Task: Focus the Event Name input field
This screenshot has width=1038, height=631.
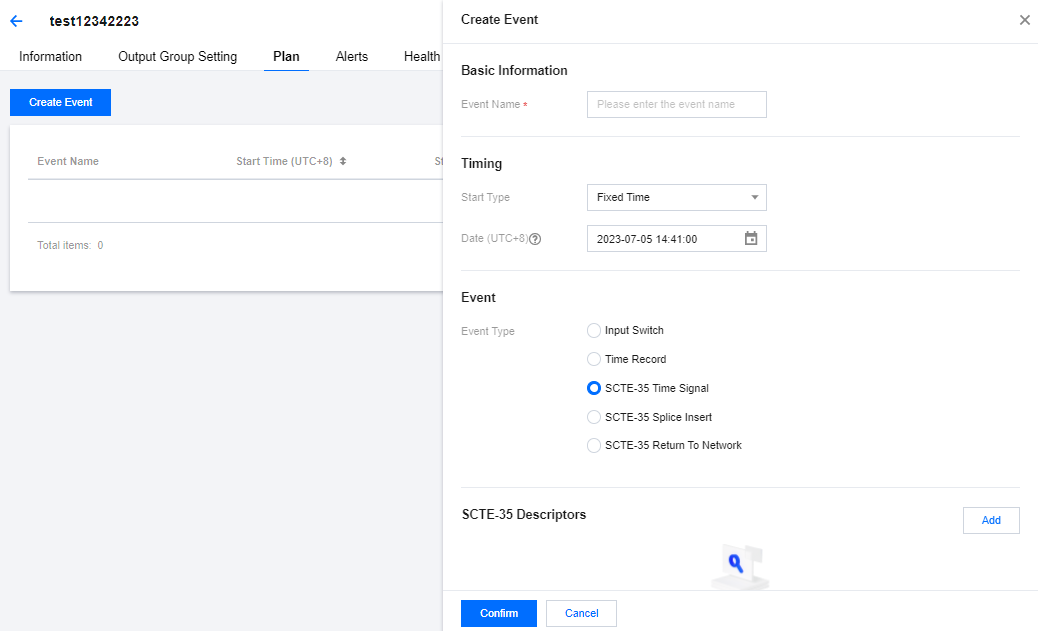Action: point(676,105)
